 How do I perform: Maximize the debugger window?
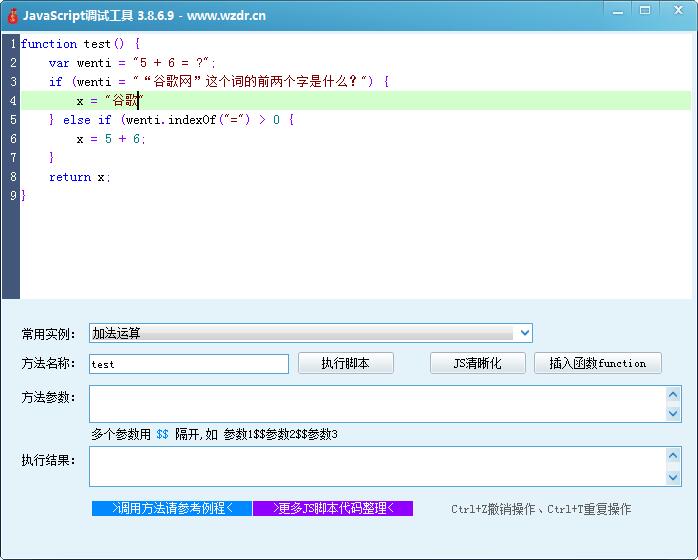[645, 11]
